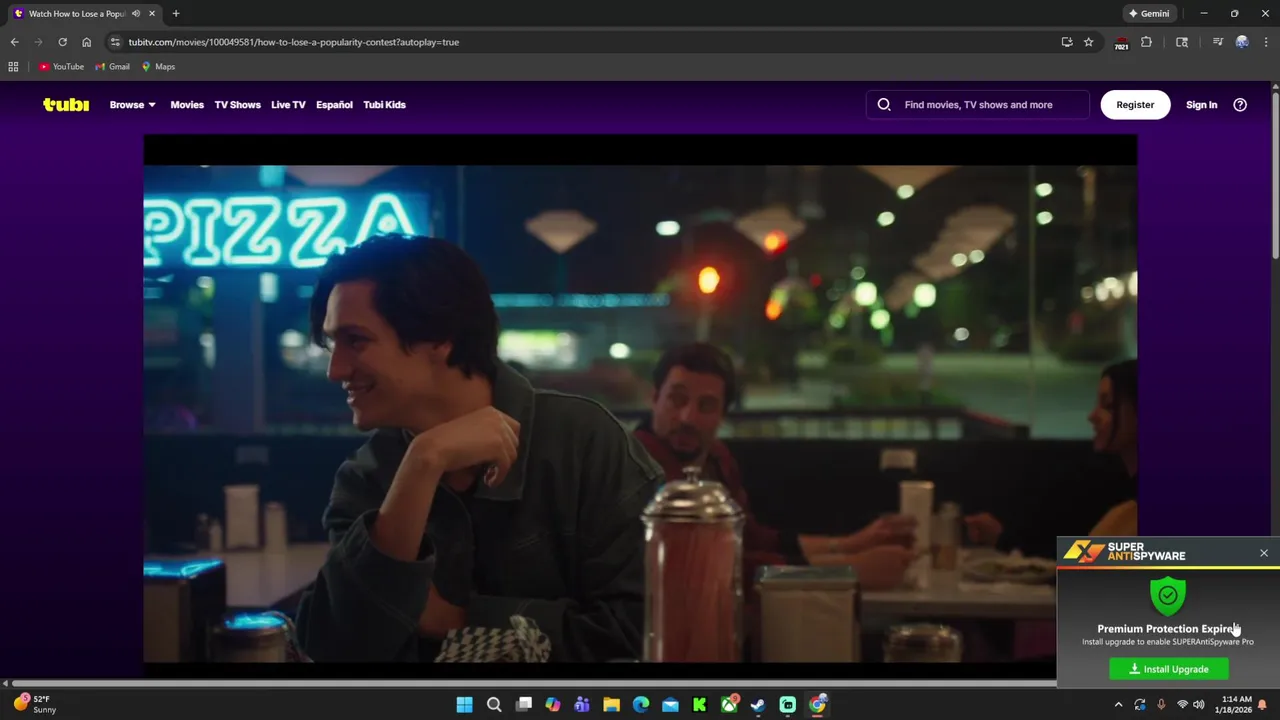Show hidden system tray icons

1118,704
